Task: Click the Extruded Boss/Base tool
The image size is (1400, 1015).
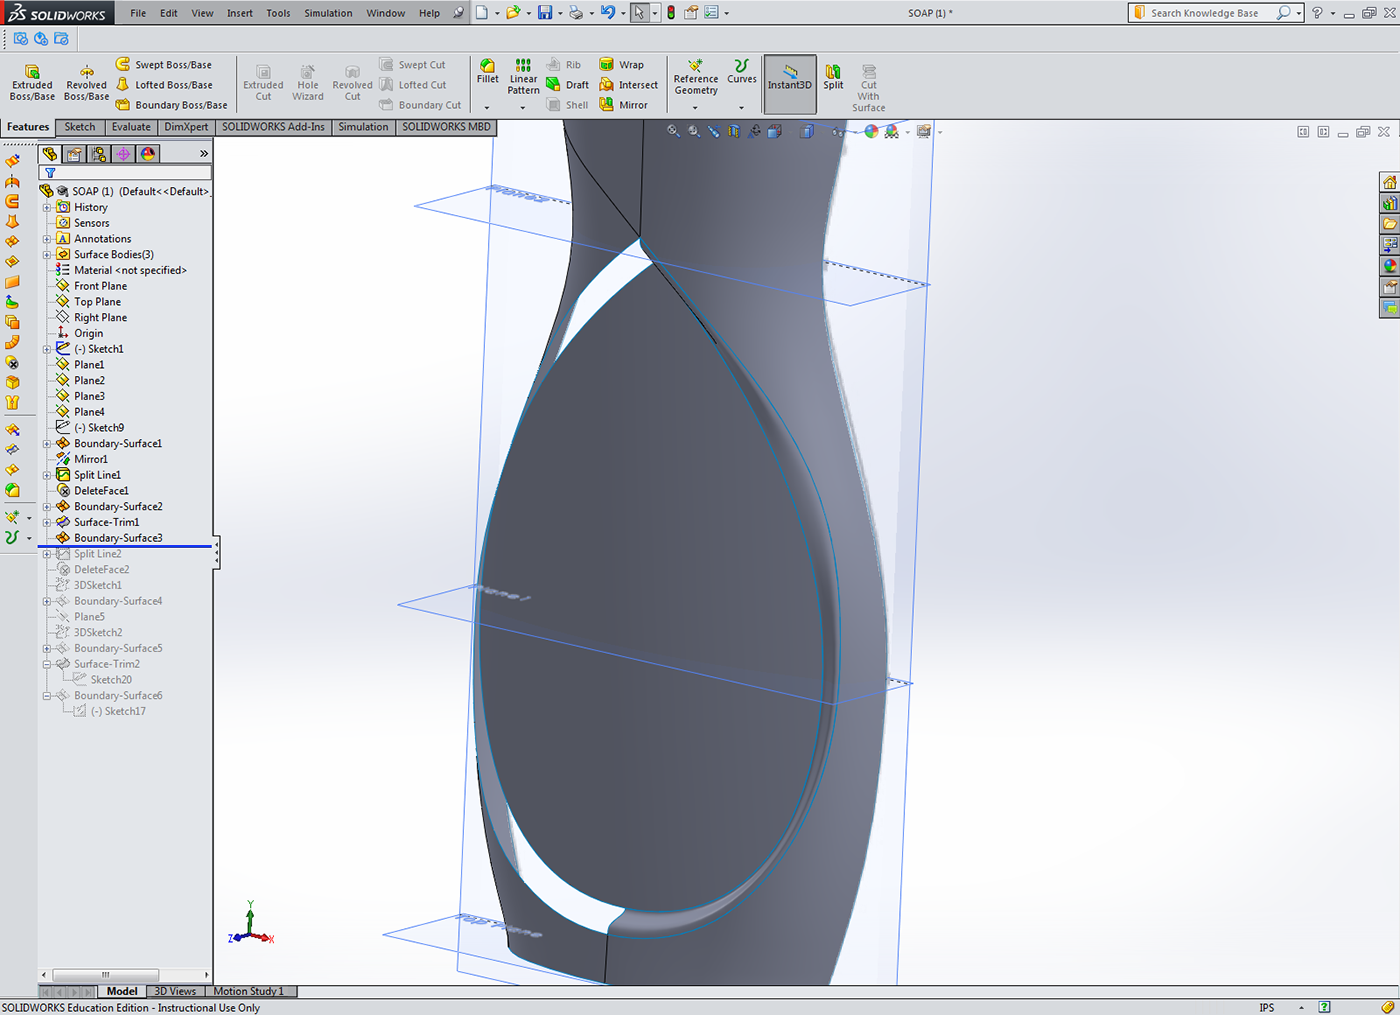Action: [32, 82]
